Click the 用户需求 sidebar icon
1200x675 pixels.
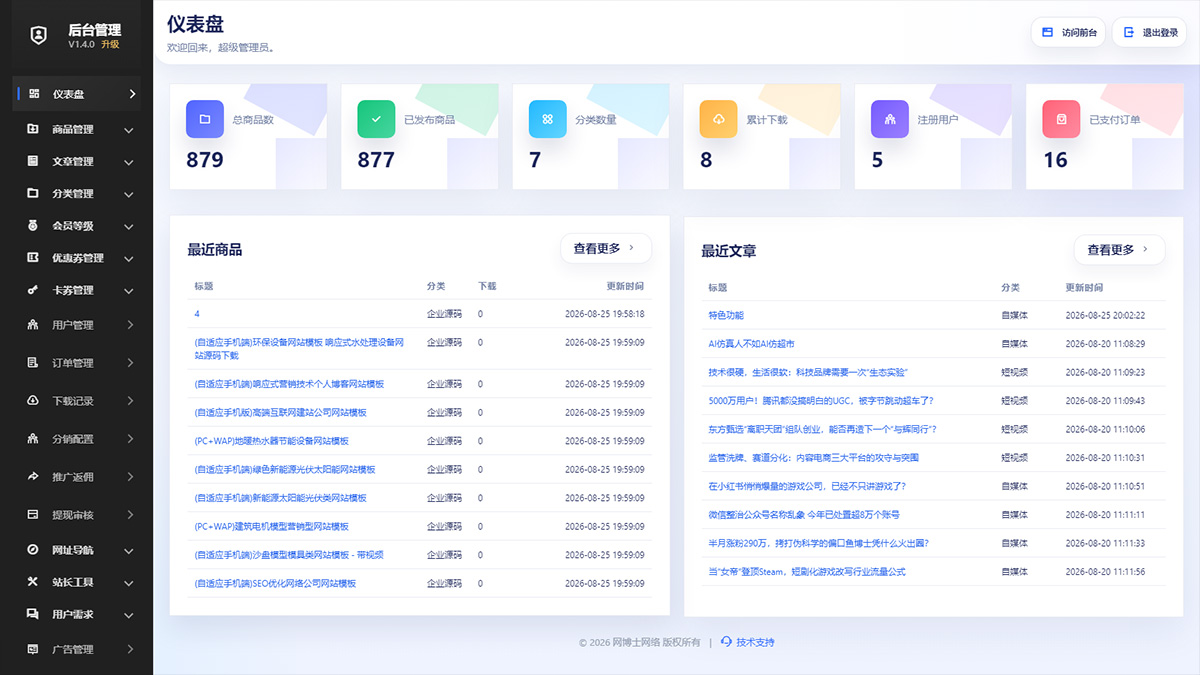(33, 614)
